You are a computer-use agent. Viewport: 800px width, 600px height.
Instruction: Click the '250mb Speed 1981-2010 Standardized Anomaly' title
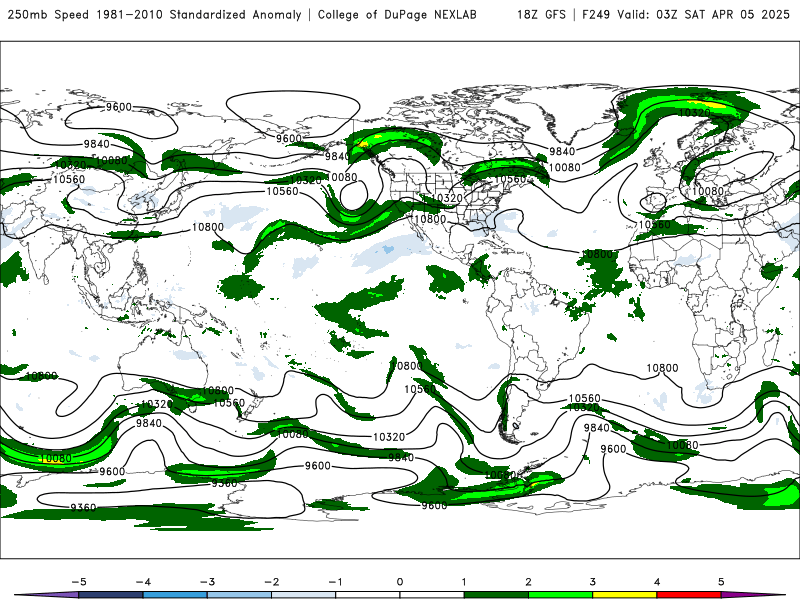pos(155,15)
